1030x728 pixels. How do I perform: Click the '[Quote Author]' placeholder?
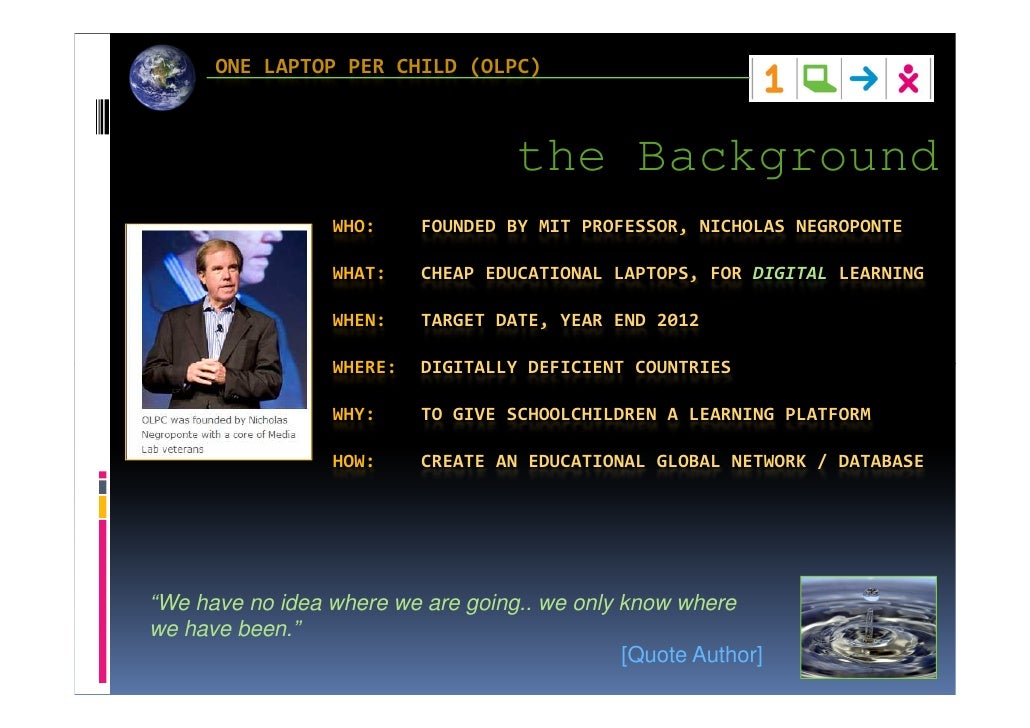[692, 655]
